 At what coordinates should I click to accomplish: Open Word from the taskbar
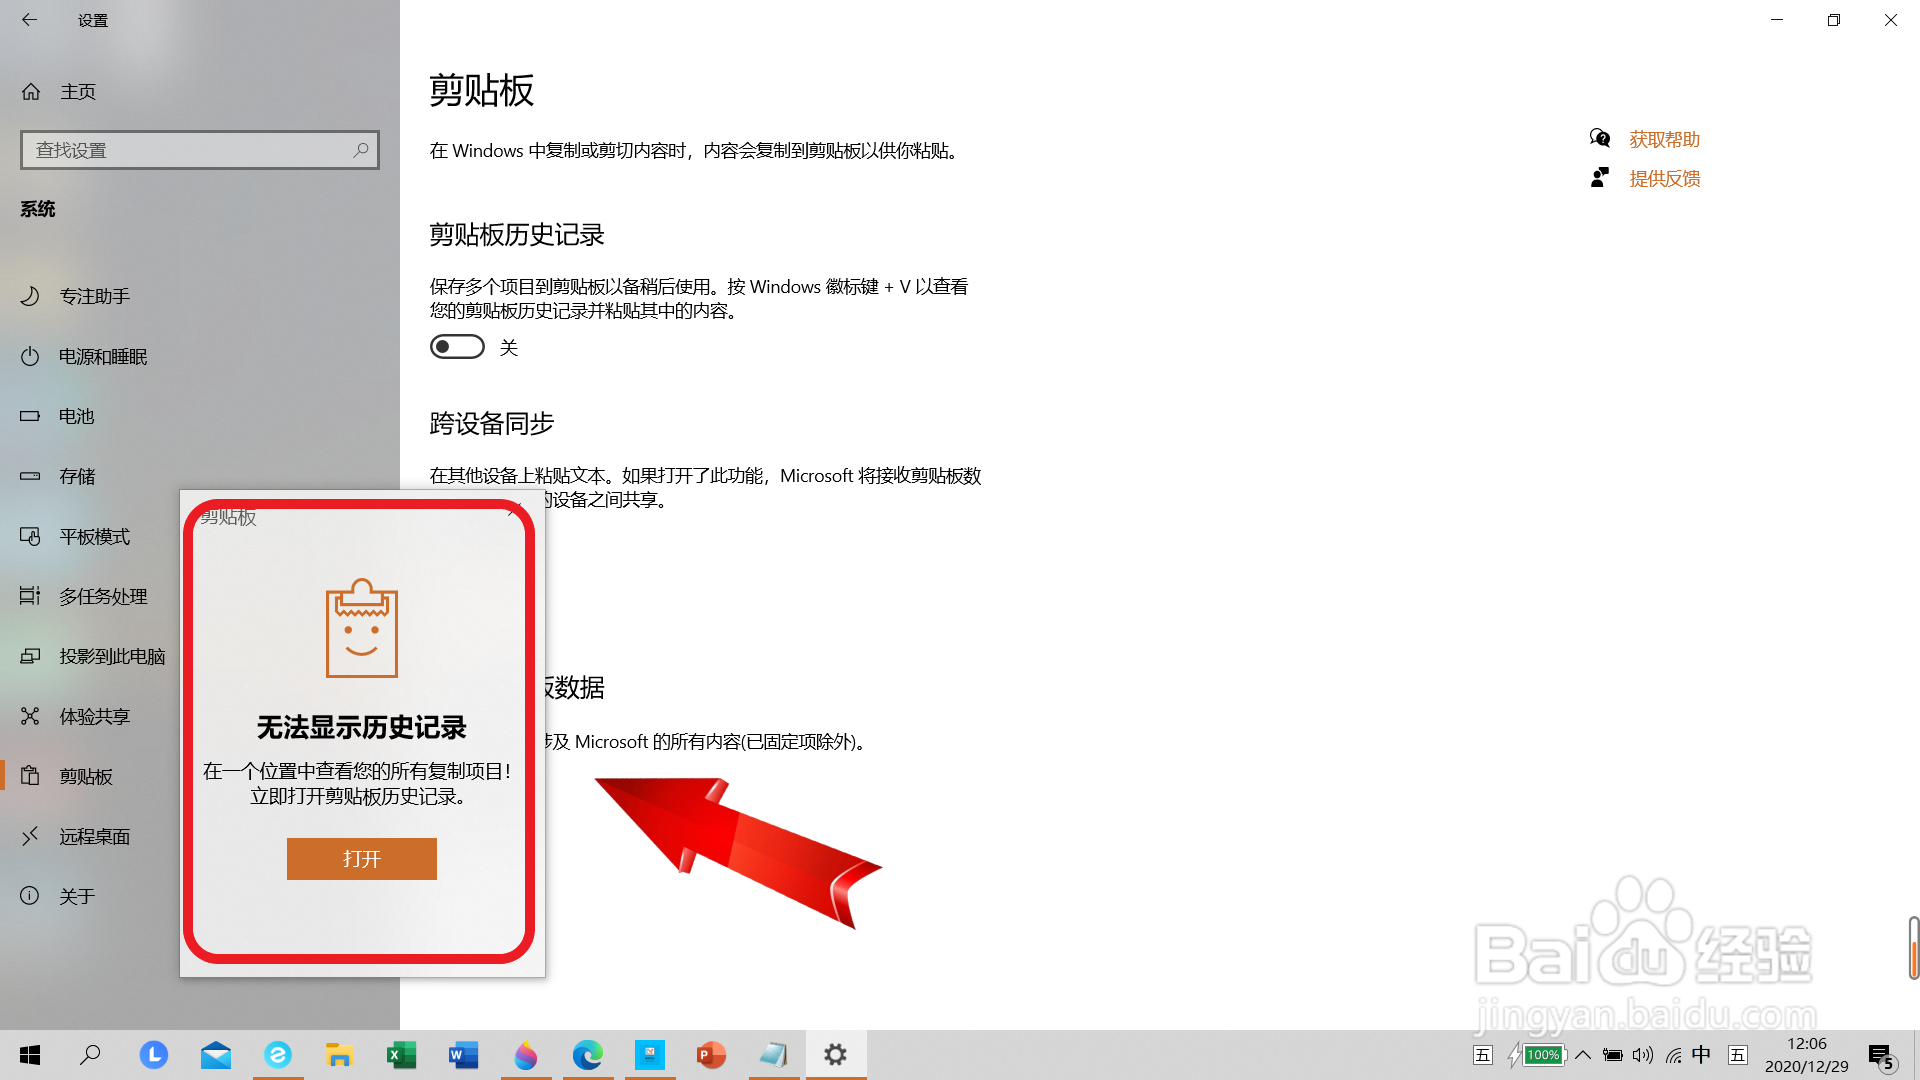coord(463,1055)
